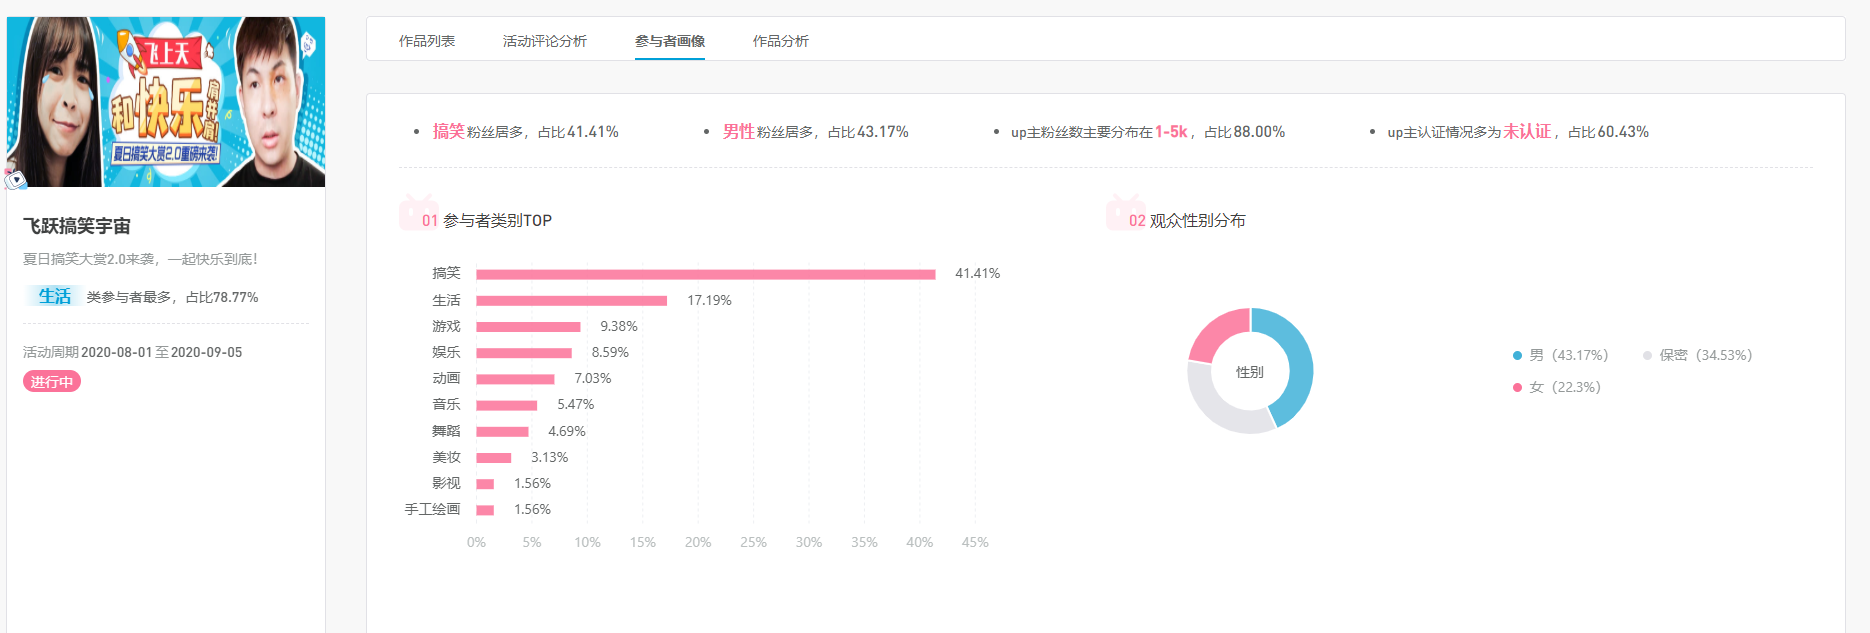Click the 02 section TV icon

click(1126, 213)
